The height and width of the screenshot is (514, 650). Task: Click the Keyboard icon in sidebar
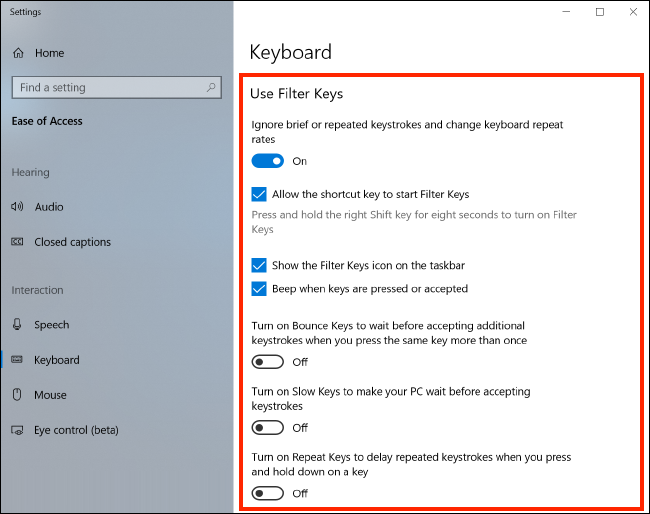pyautogui.click(x=17, y=359)
